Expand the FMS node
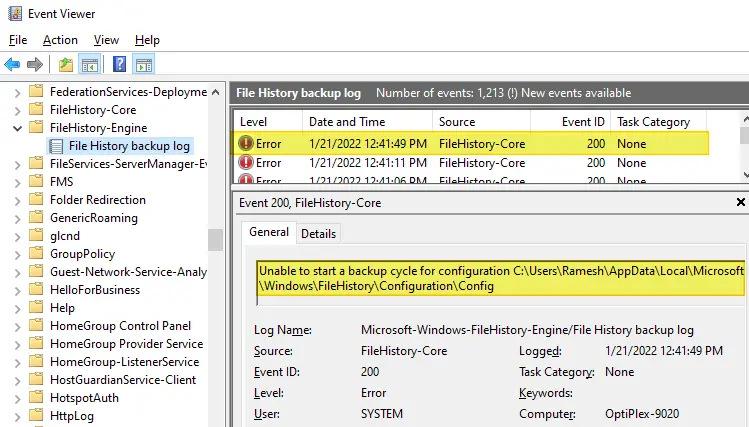Viewport: 749px width, 427px height. [x=18, y=182]
